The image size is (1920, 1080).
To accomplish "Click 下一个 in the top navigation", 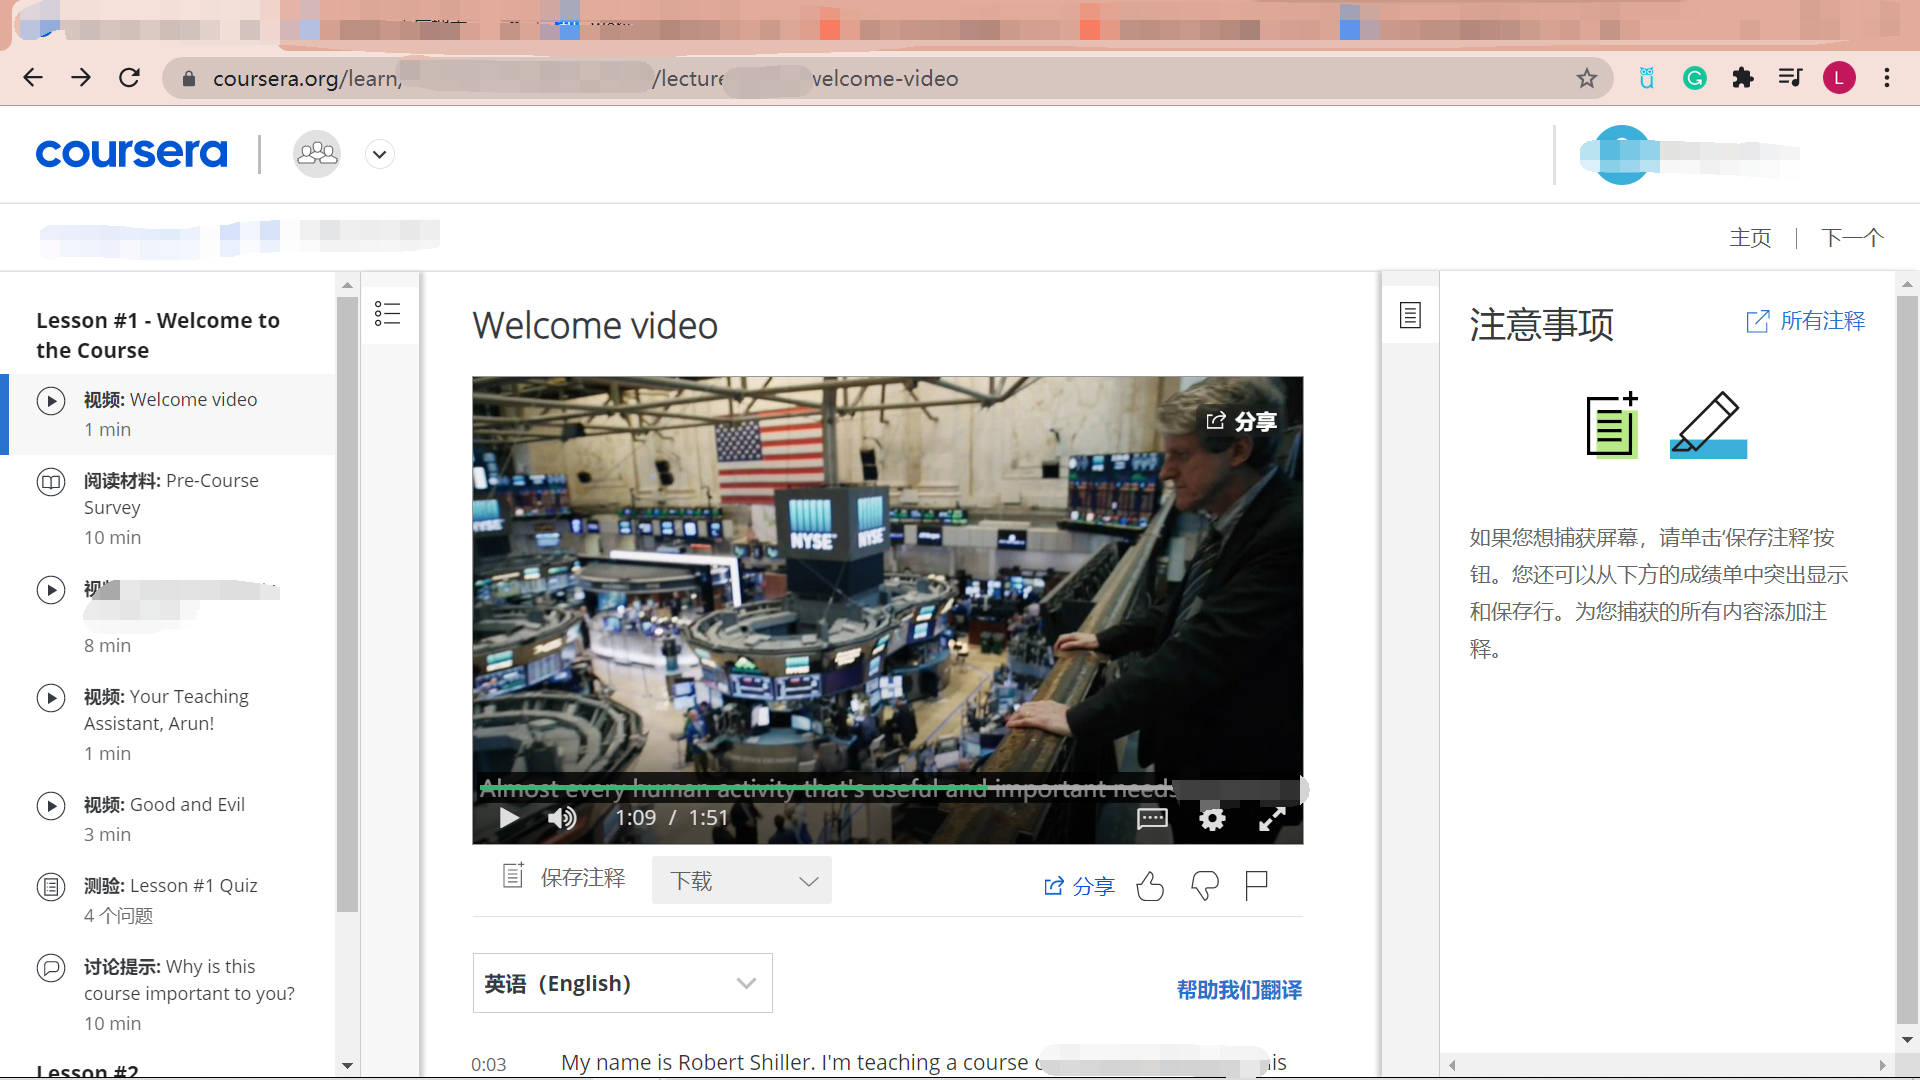I will pos(1852,238).
